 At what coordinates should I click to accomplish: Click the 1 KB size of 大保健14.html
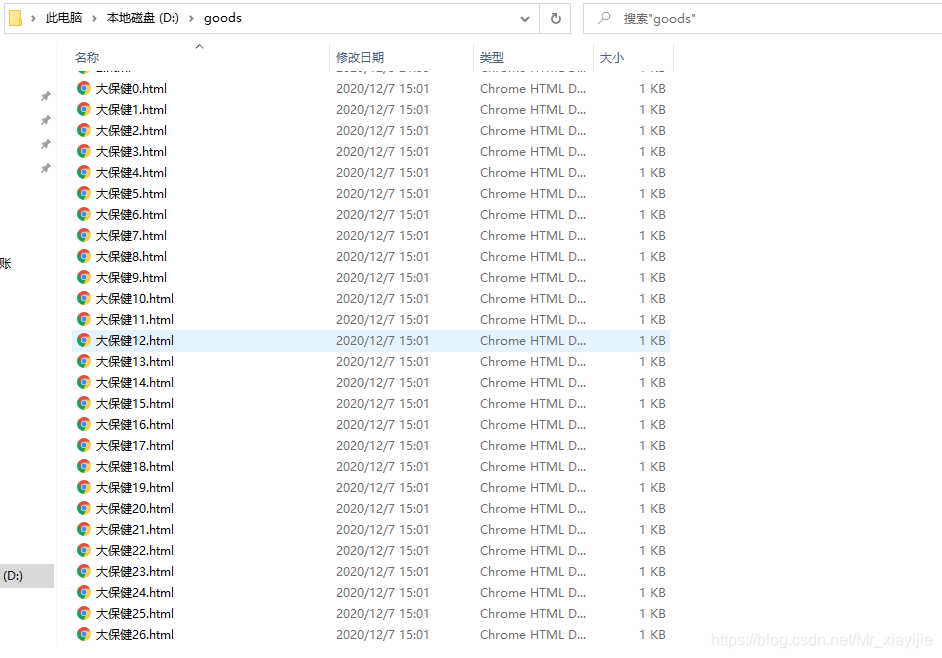coord(652,383)
